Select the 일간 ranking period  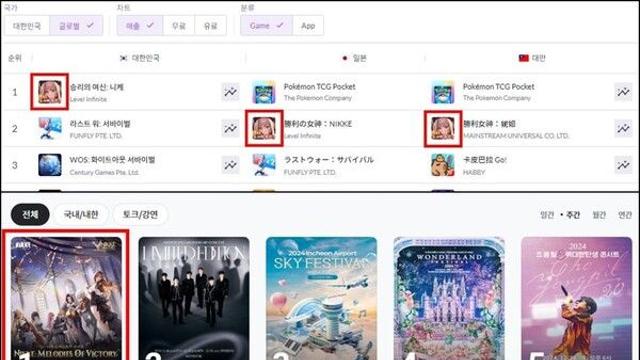point(547,215)
